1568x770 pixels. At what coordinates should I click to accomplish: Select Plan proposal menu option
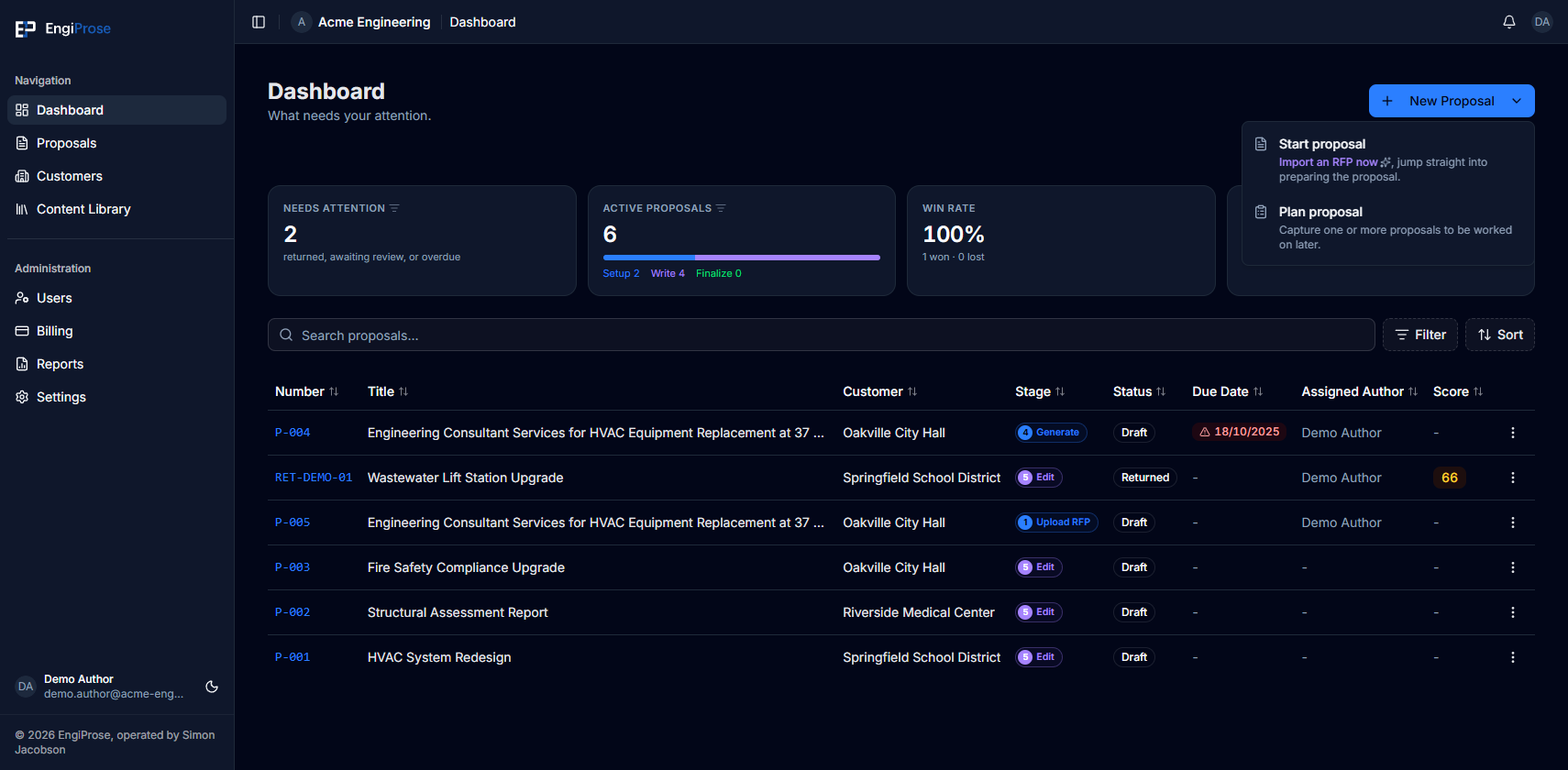pyautogui.click(x=1388, y=227)
